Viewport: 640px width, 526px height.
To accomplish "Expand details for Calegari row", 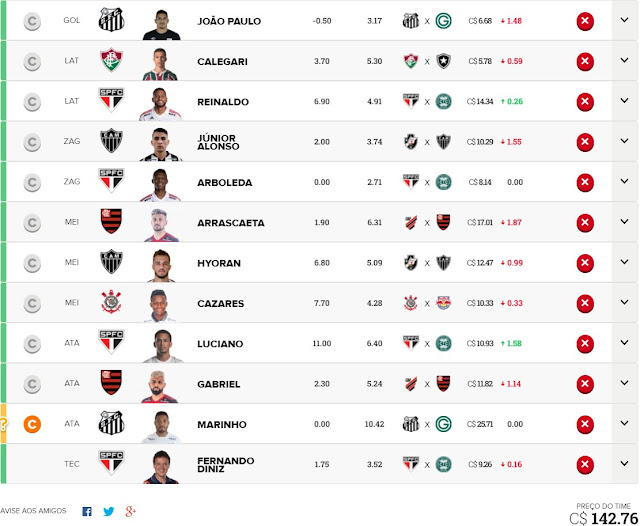I will tap(624, 60).
